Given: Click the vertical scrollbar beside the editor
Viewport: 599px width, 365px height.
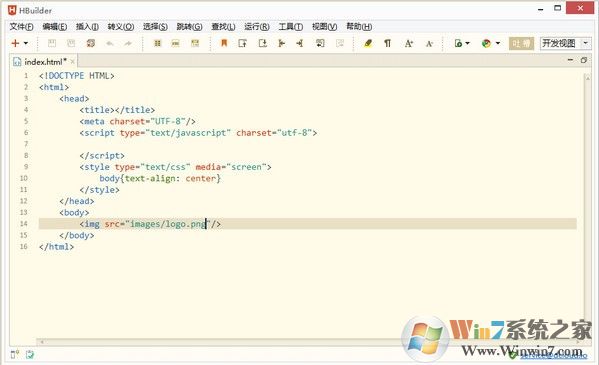Looking at the screenshot, I should point(588,206).
